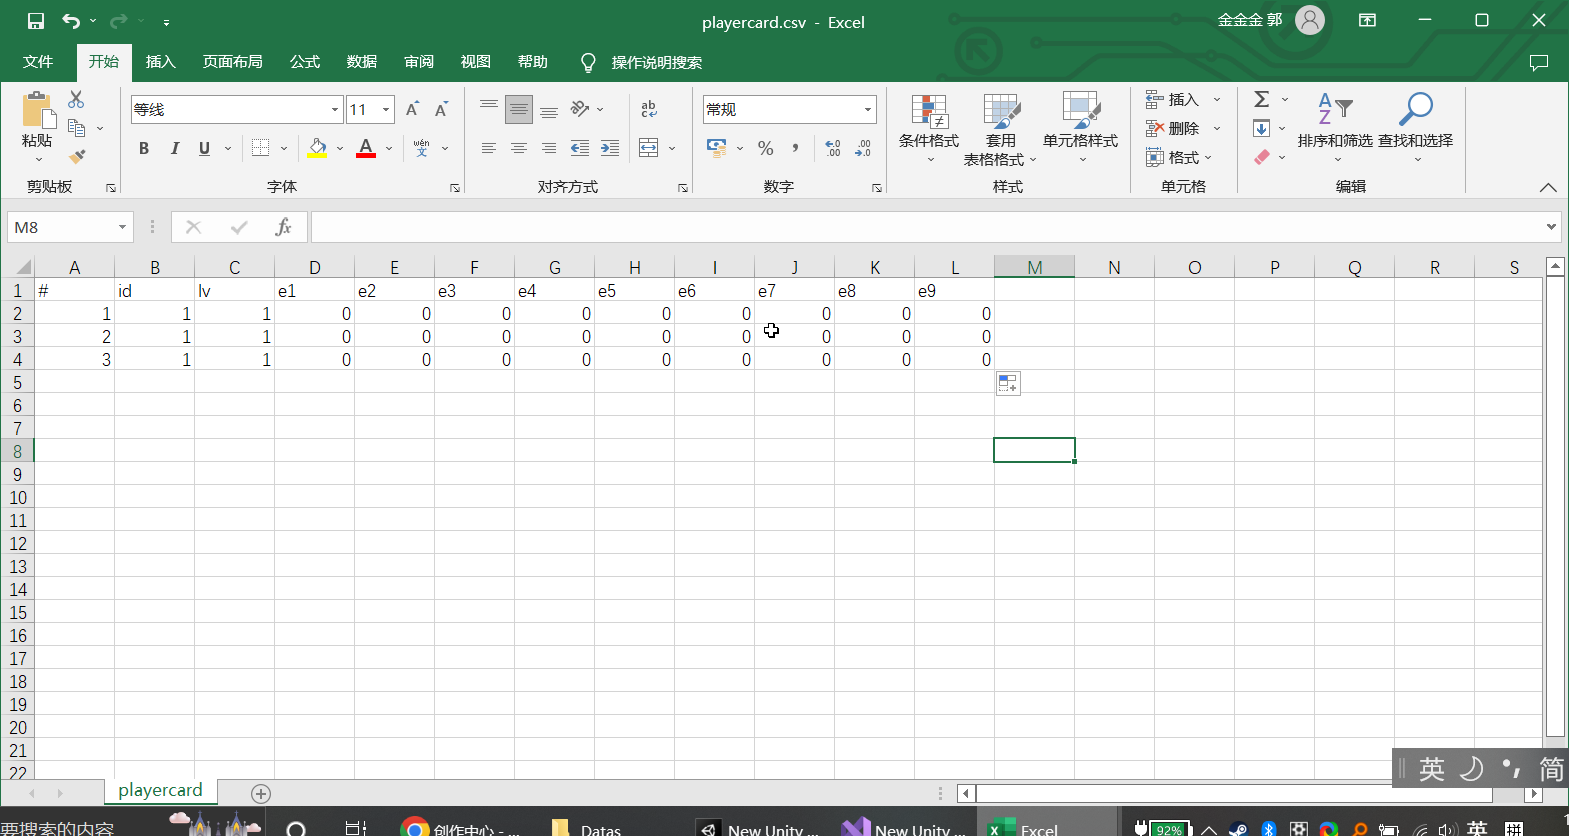
Task: Expand the formula bar
Action: (x=1551, y=227)
